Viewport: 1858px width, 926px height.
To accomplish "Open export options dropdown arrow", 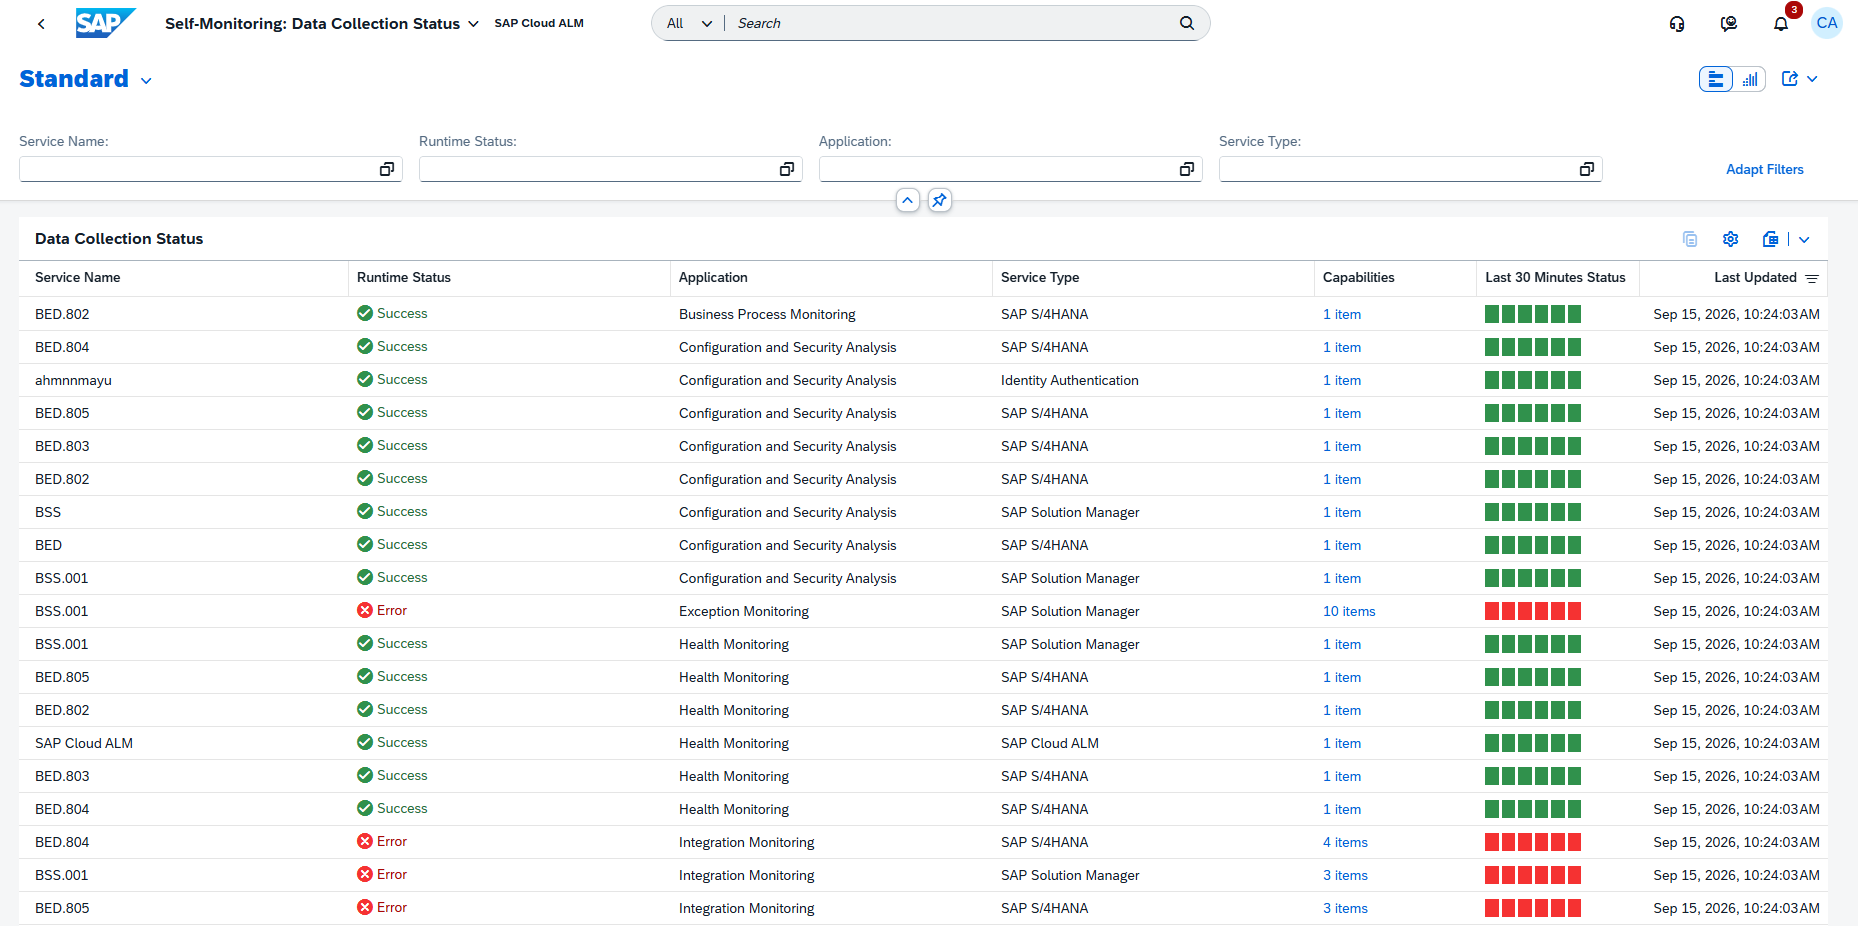I will tap(1804, 239).
